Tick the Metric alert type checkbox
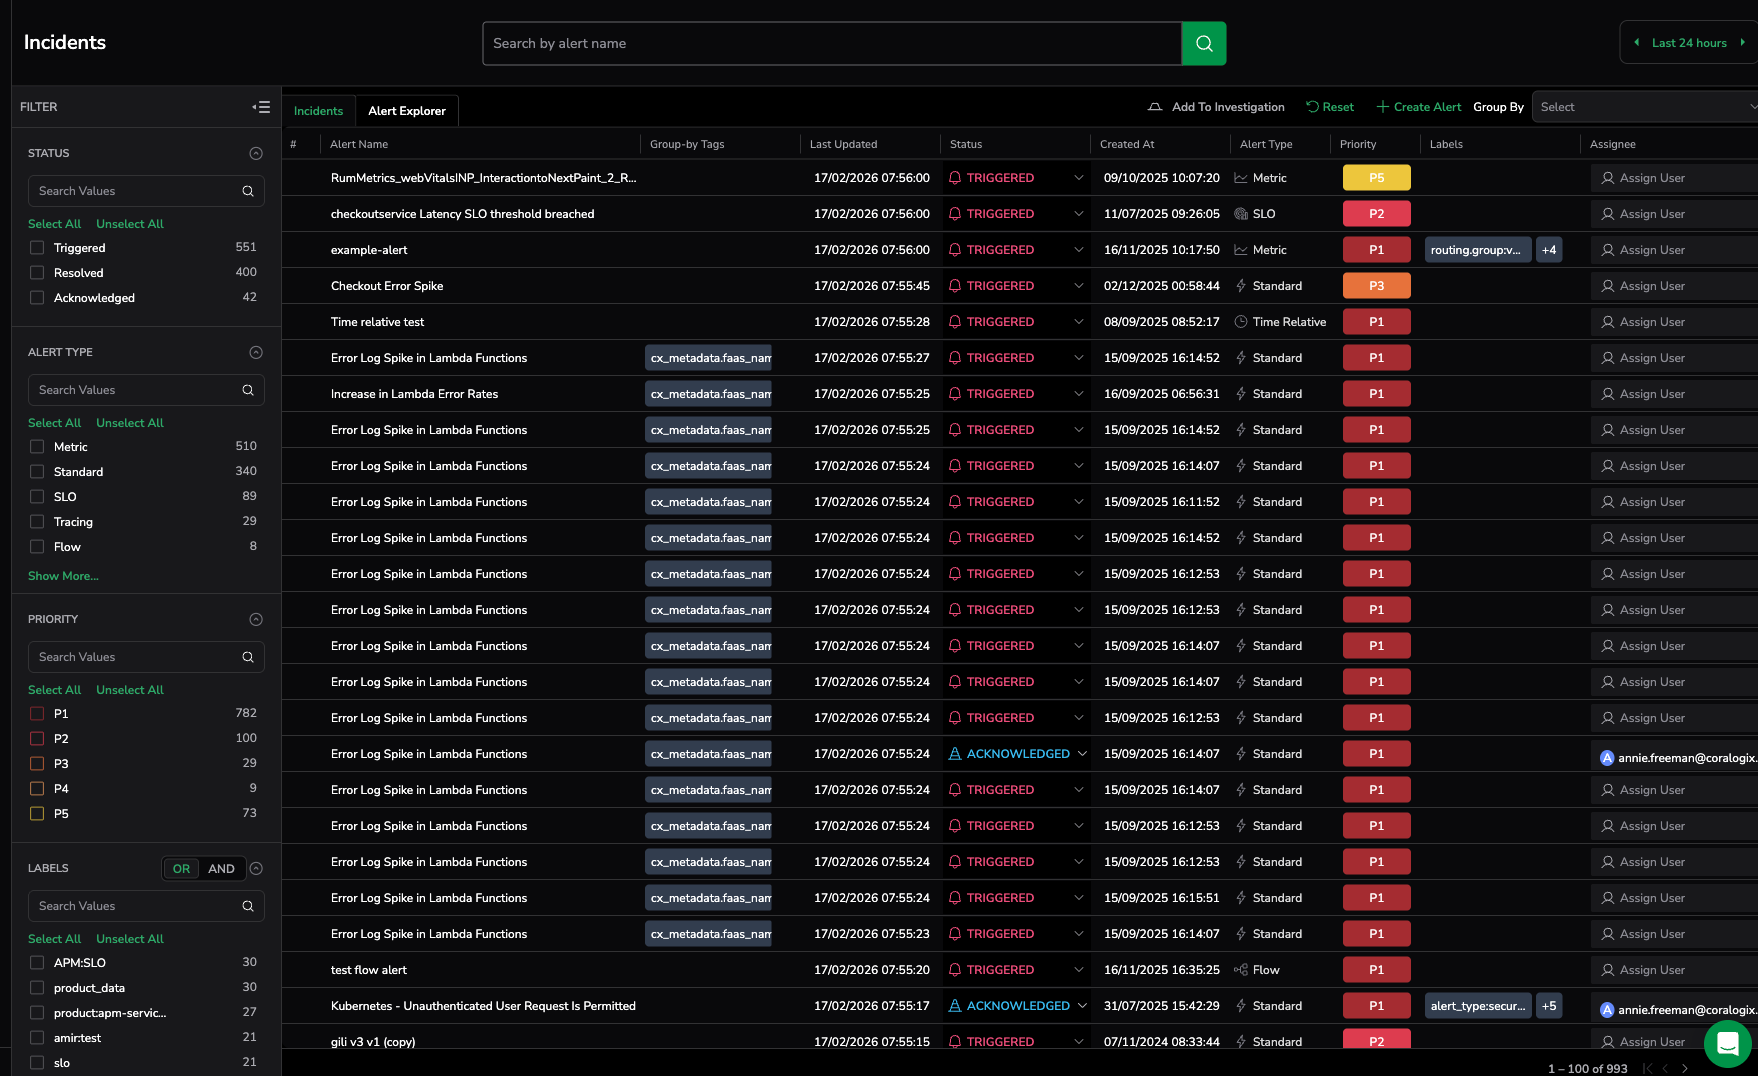Image resolution: width=1758 pixels, height=1076 pixels. 37,447
